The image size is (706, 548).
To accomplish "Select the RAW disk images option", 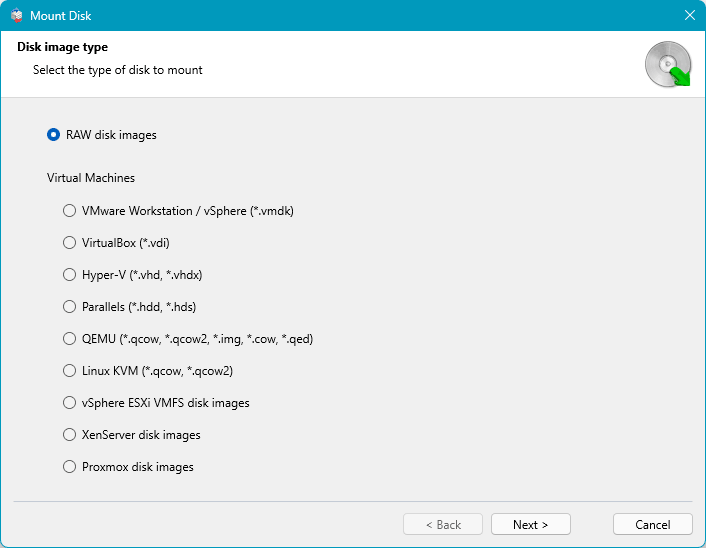I will (x=54, y=135).
